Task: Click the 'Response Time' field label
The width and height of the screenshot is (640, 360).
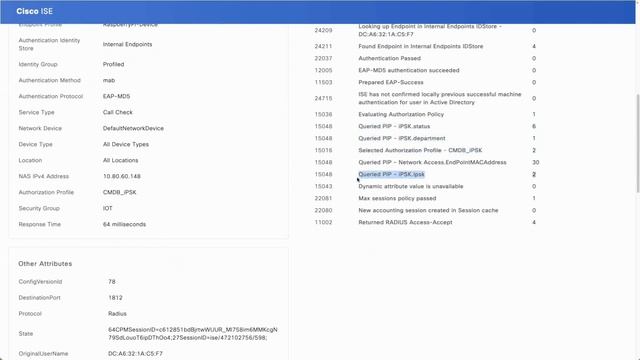Action: click(x=40, y=224)
